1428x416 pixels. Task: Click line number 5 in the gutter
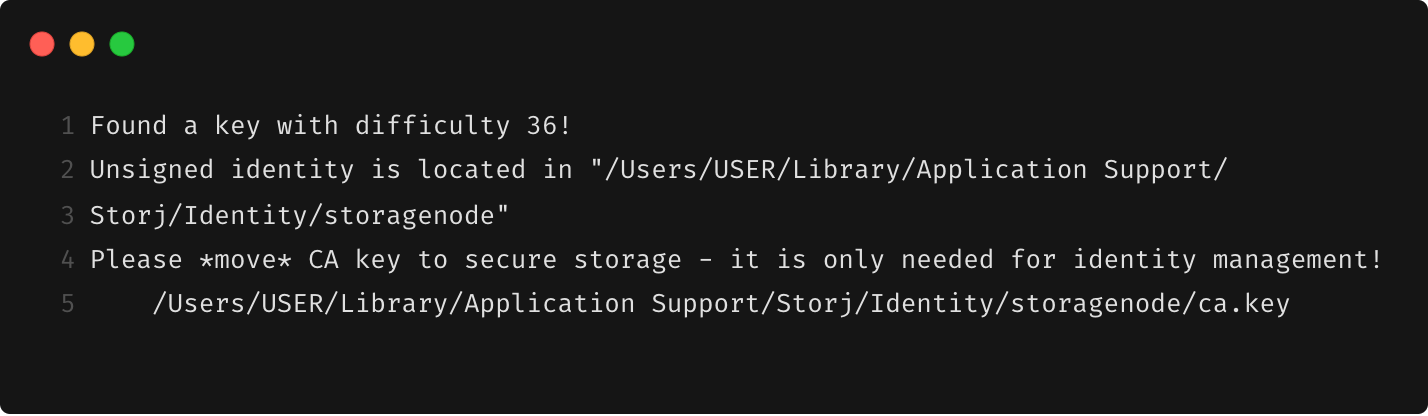(x=68, y=305)
